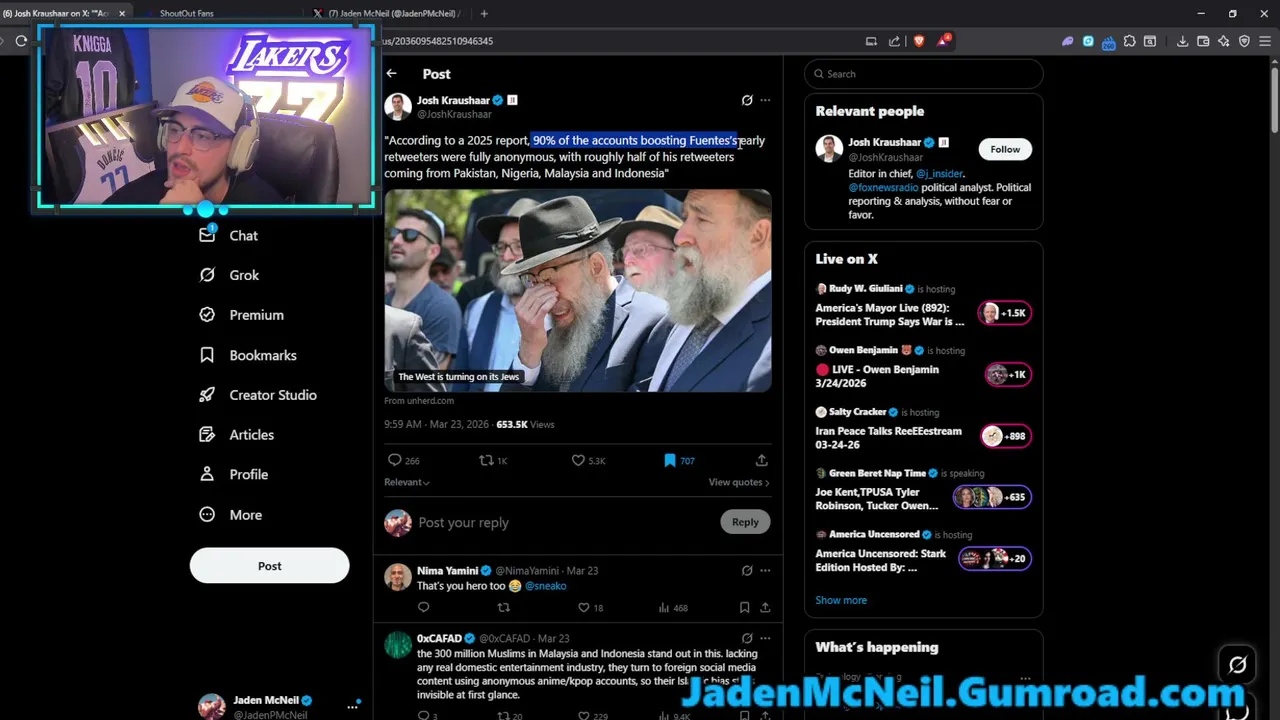Open Bookmarks in the sidebar
The width and height of the screenshot is (1280, 720).
tap(248, 355)
